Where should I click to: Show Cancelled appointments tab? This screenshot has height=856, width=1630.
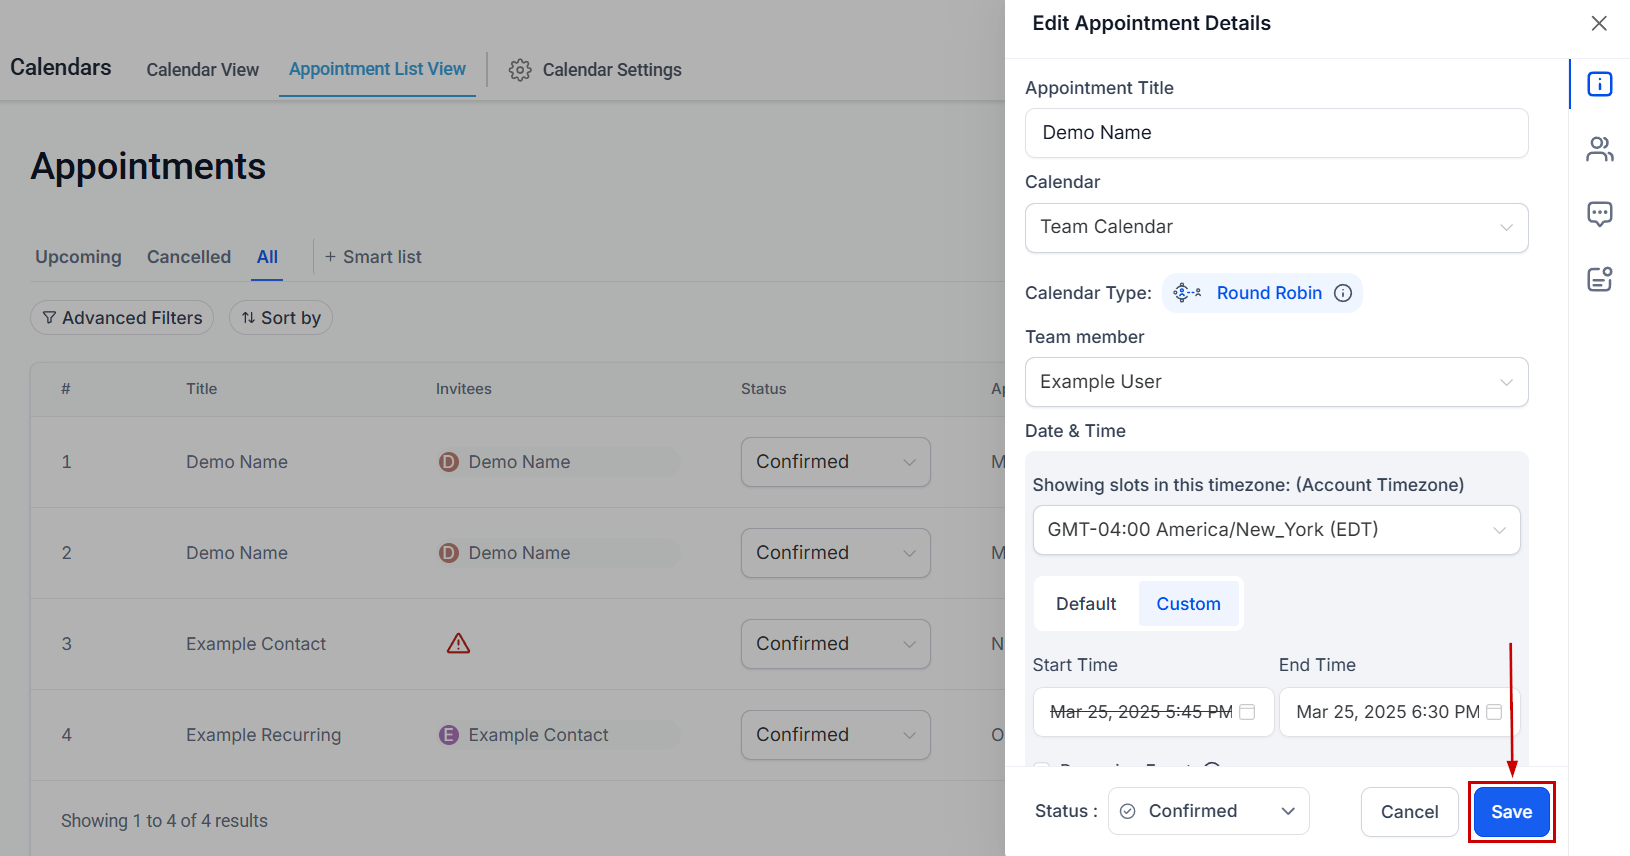click(x=189, y=257)
